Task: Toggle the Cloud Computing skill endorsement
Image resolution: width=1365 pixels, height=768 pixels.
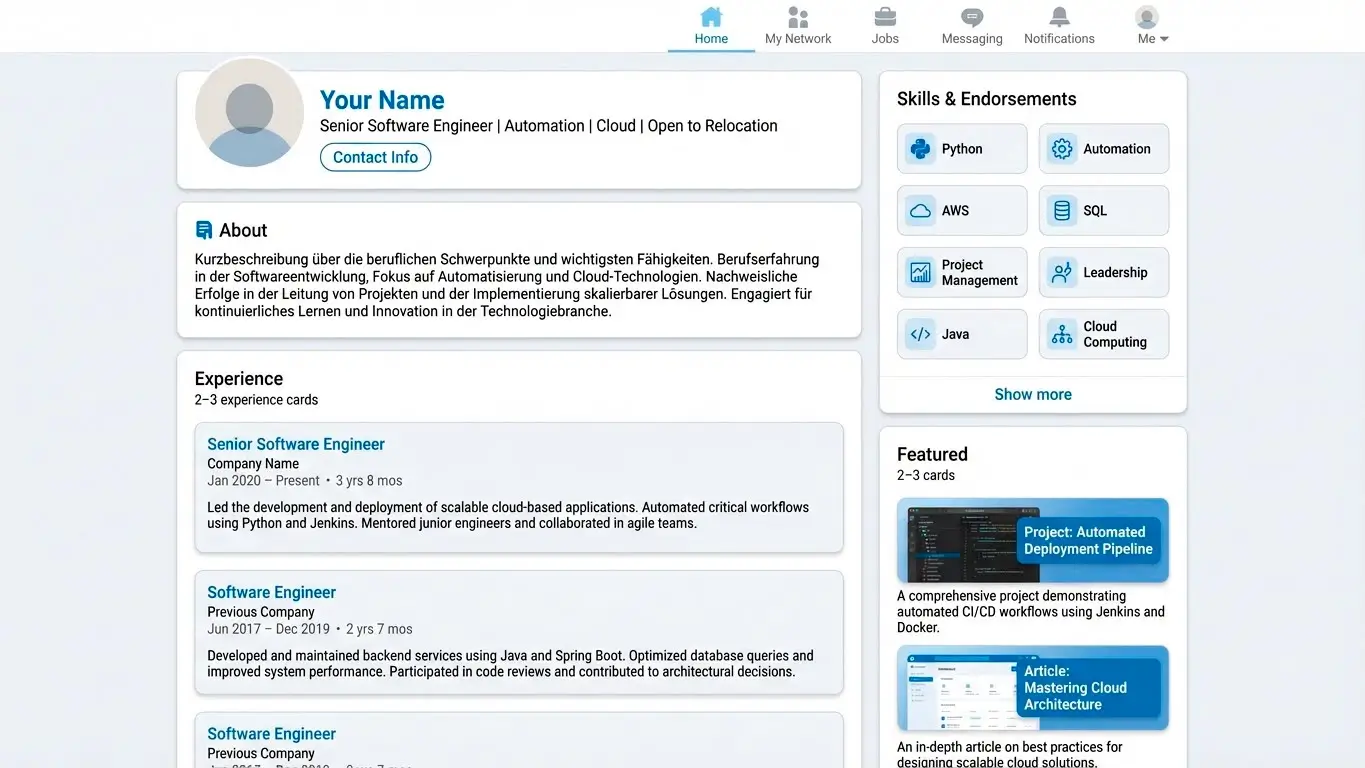Action: point(1104,334)
